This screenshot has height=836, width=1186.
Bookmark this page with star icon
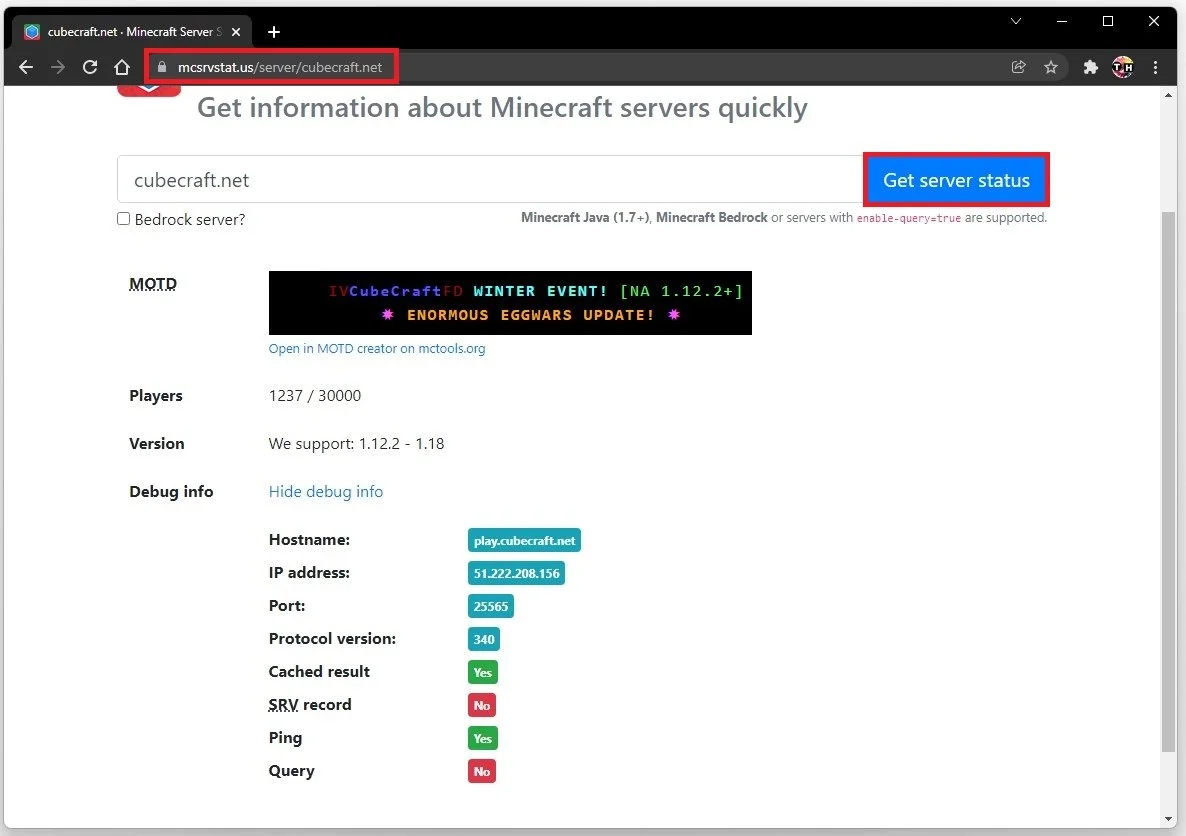point(1051,67)
